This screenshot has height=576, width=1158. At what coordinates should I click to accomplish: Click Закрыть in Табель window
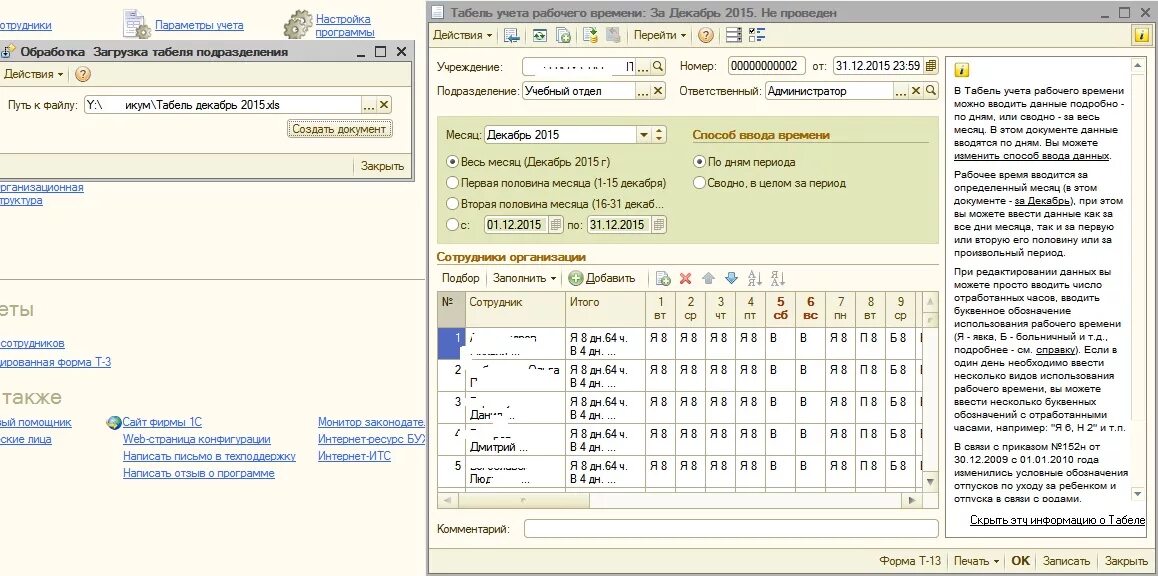click(x=1126, y=560)
